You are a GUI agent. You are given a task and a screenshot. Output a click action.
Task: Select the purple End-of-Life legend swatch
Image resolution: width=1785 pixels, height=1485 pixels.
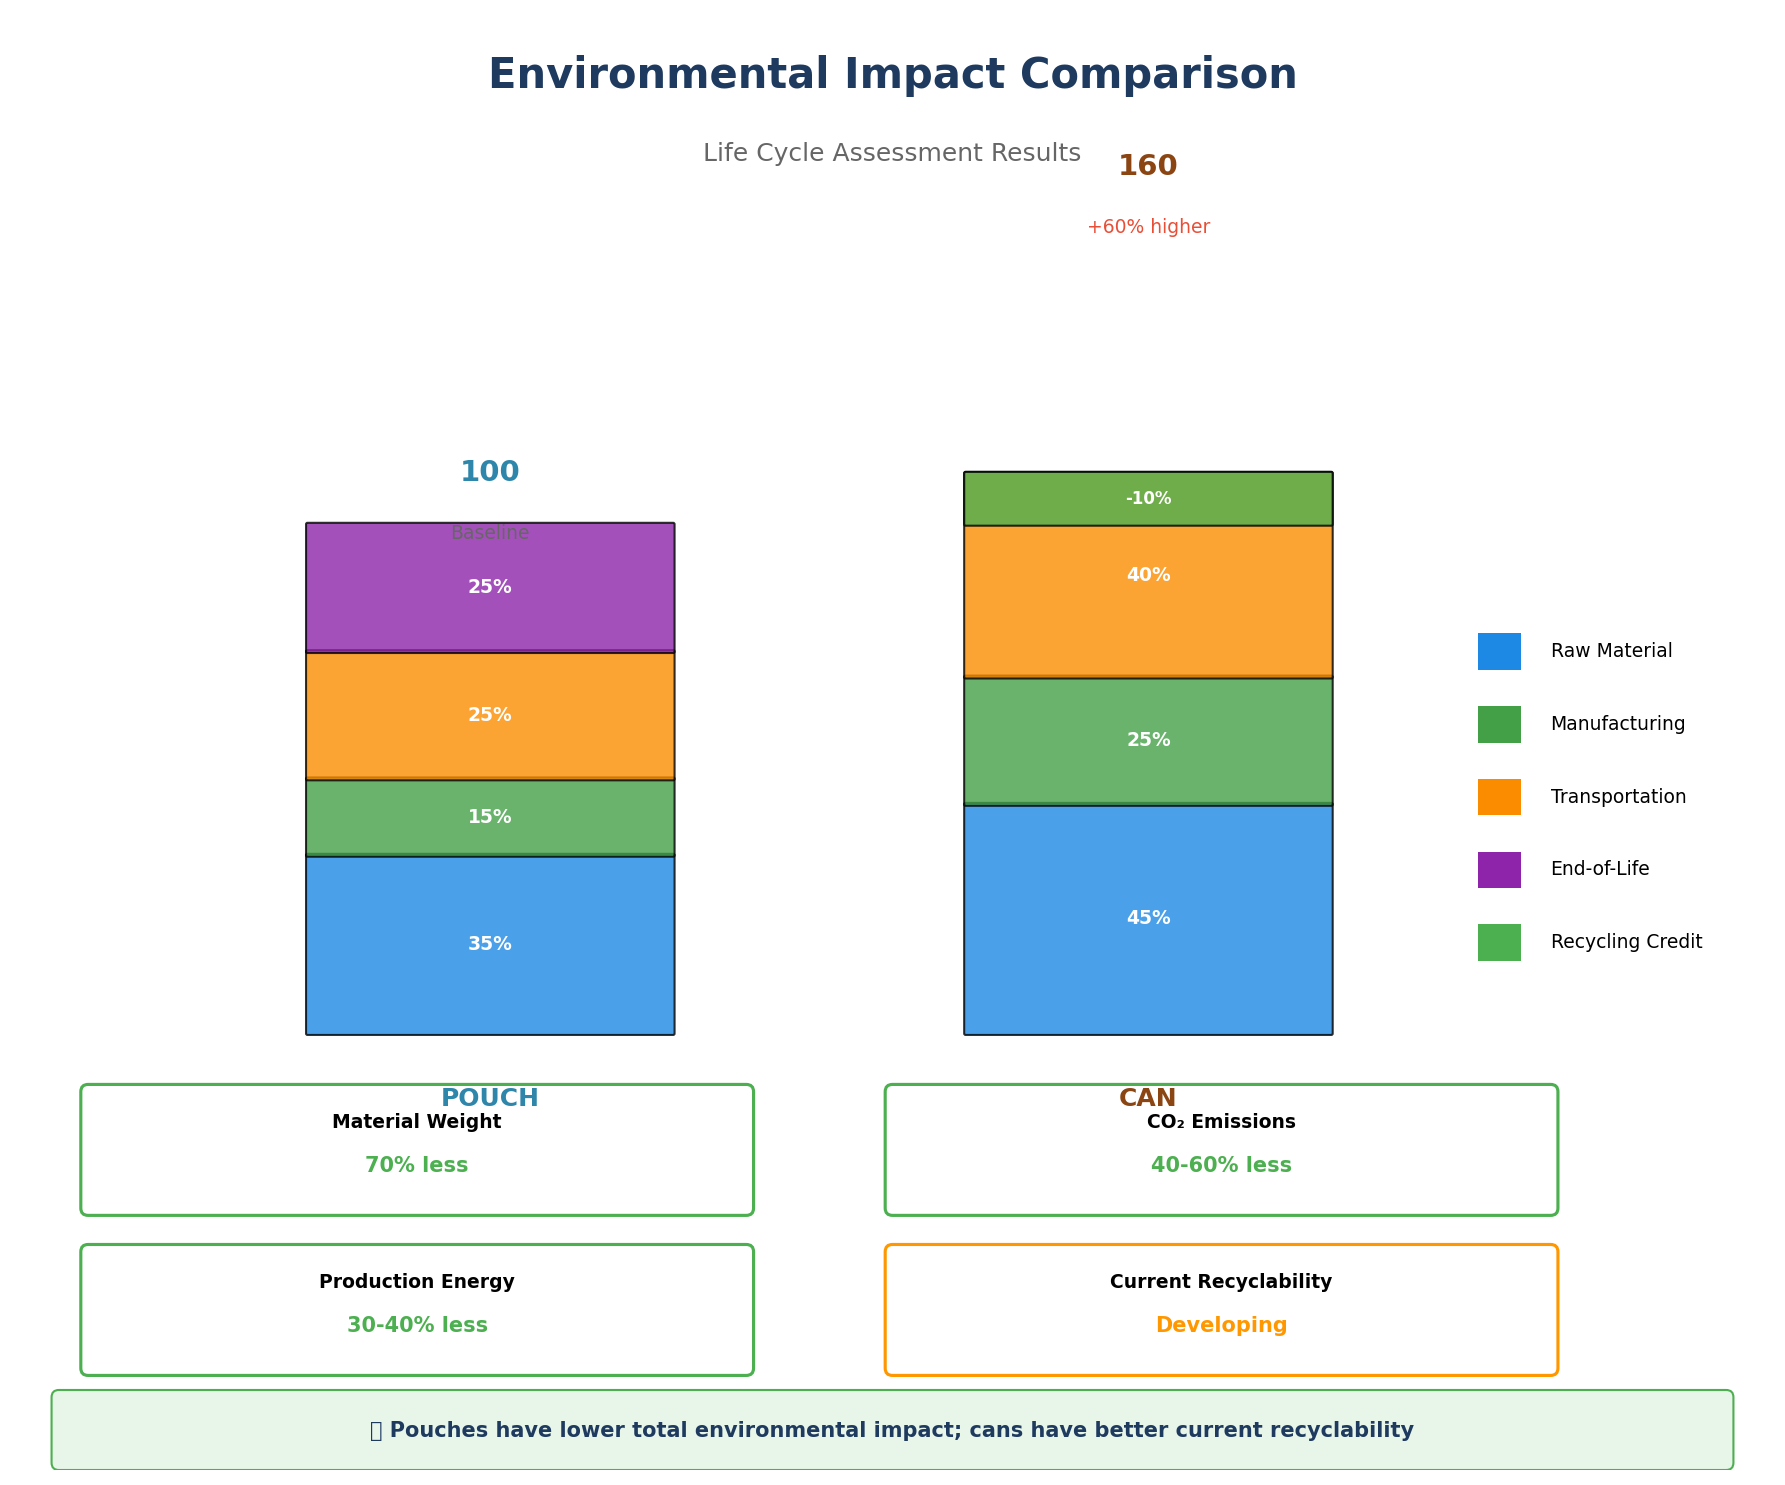[1498, 869]
